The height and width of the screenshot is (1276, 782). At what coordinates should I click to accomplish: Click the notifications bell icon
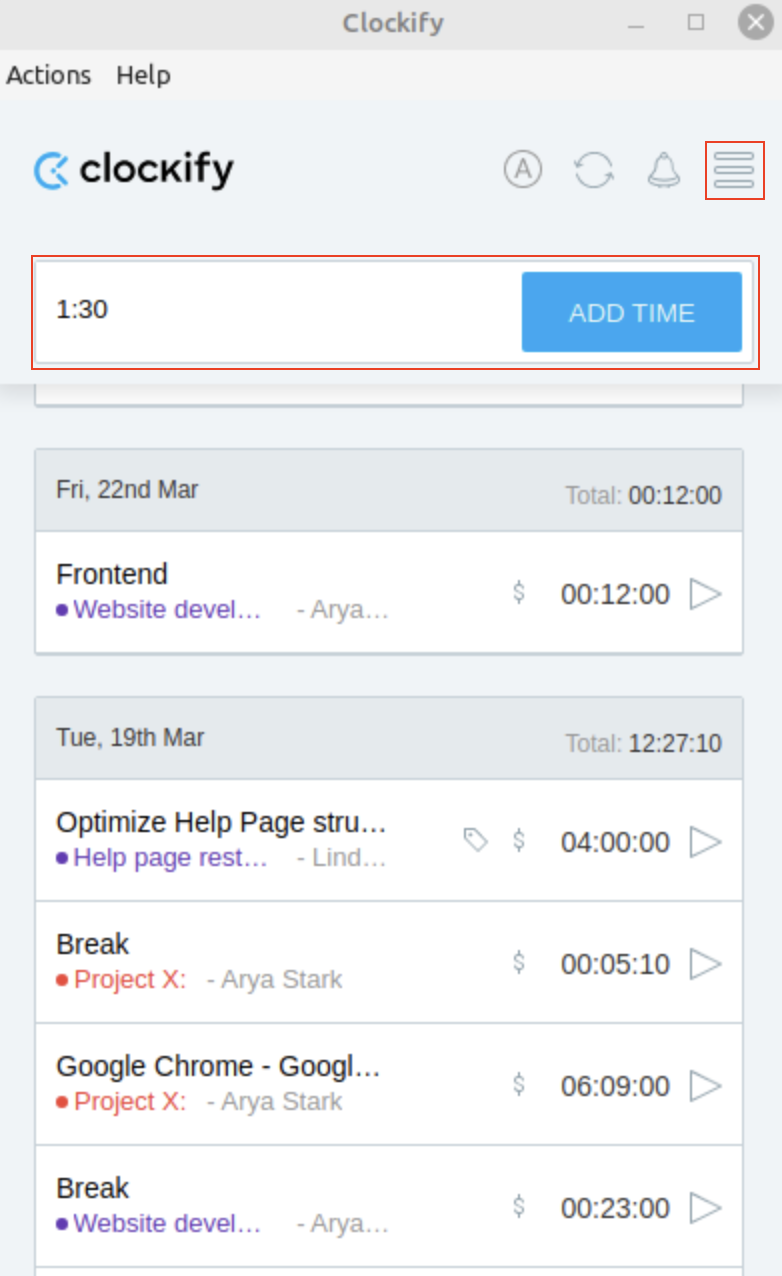pyautogui.click(x=664, y=171)
